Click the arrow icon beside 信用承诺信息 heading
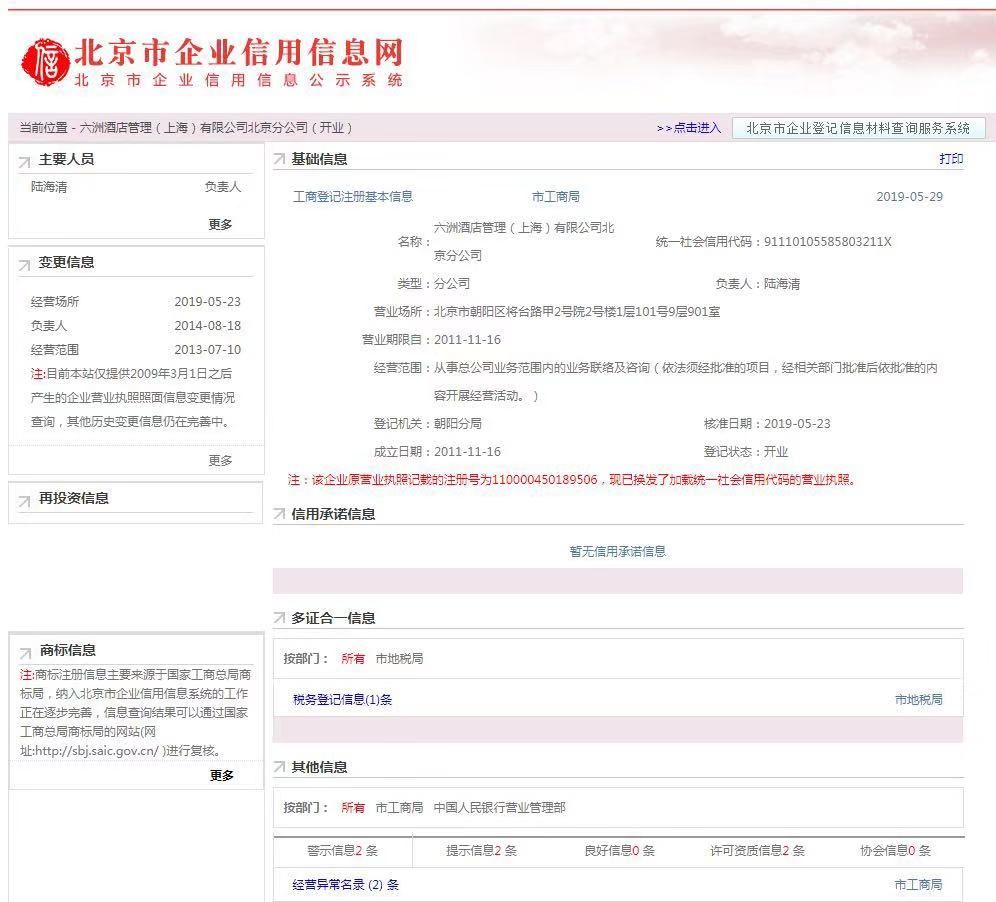Viewport: 996px width, 902px height. click(x=279, y=514)
